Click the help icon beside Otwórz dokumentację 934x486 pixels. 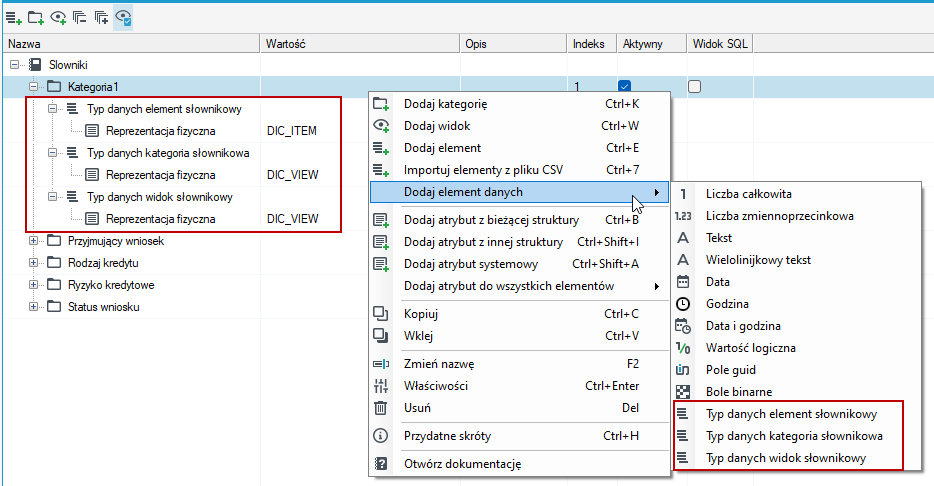(x=380, y=463)
